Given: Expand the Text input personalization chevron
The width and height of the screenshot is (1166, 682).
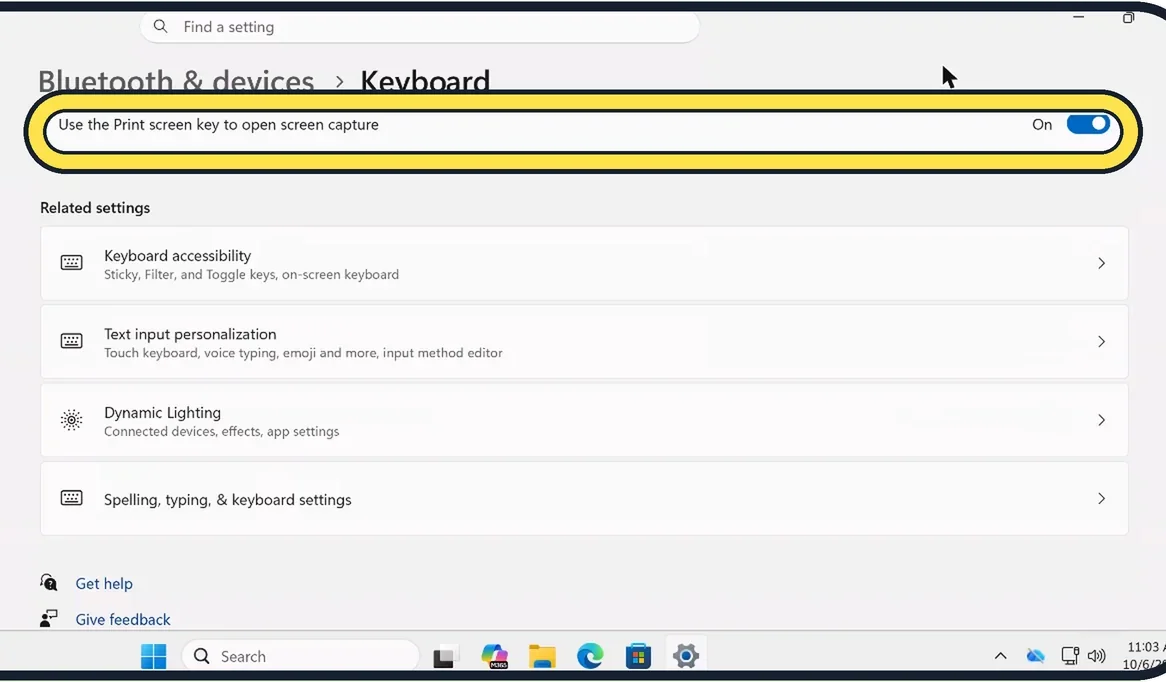Looking at the screenshot, I should point(1101,342).
